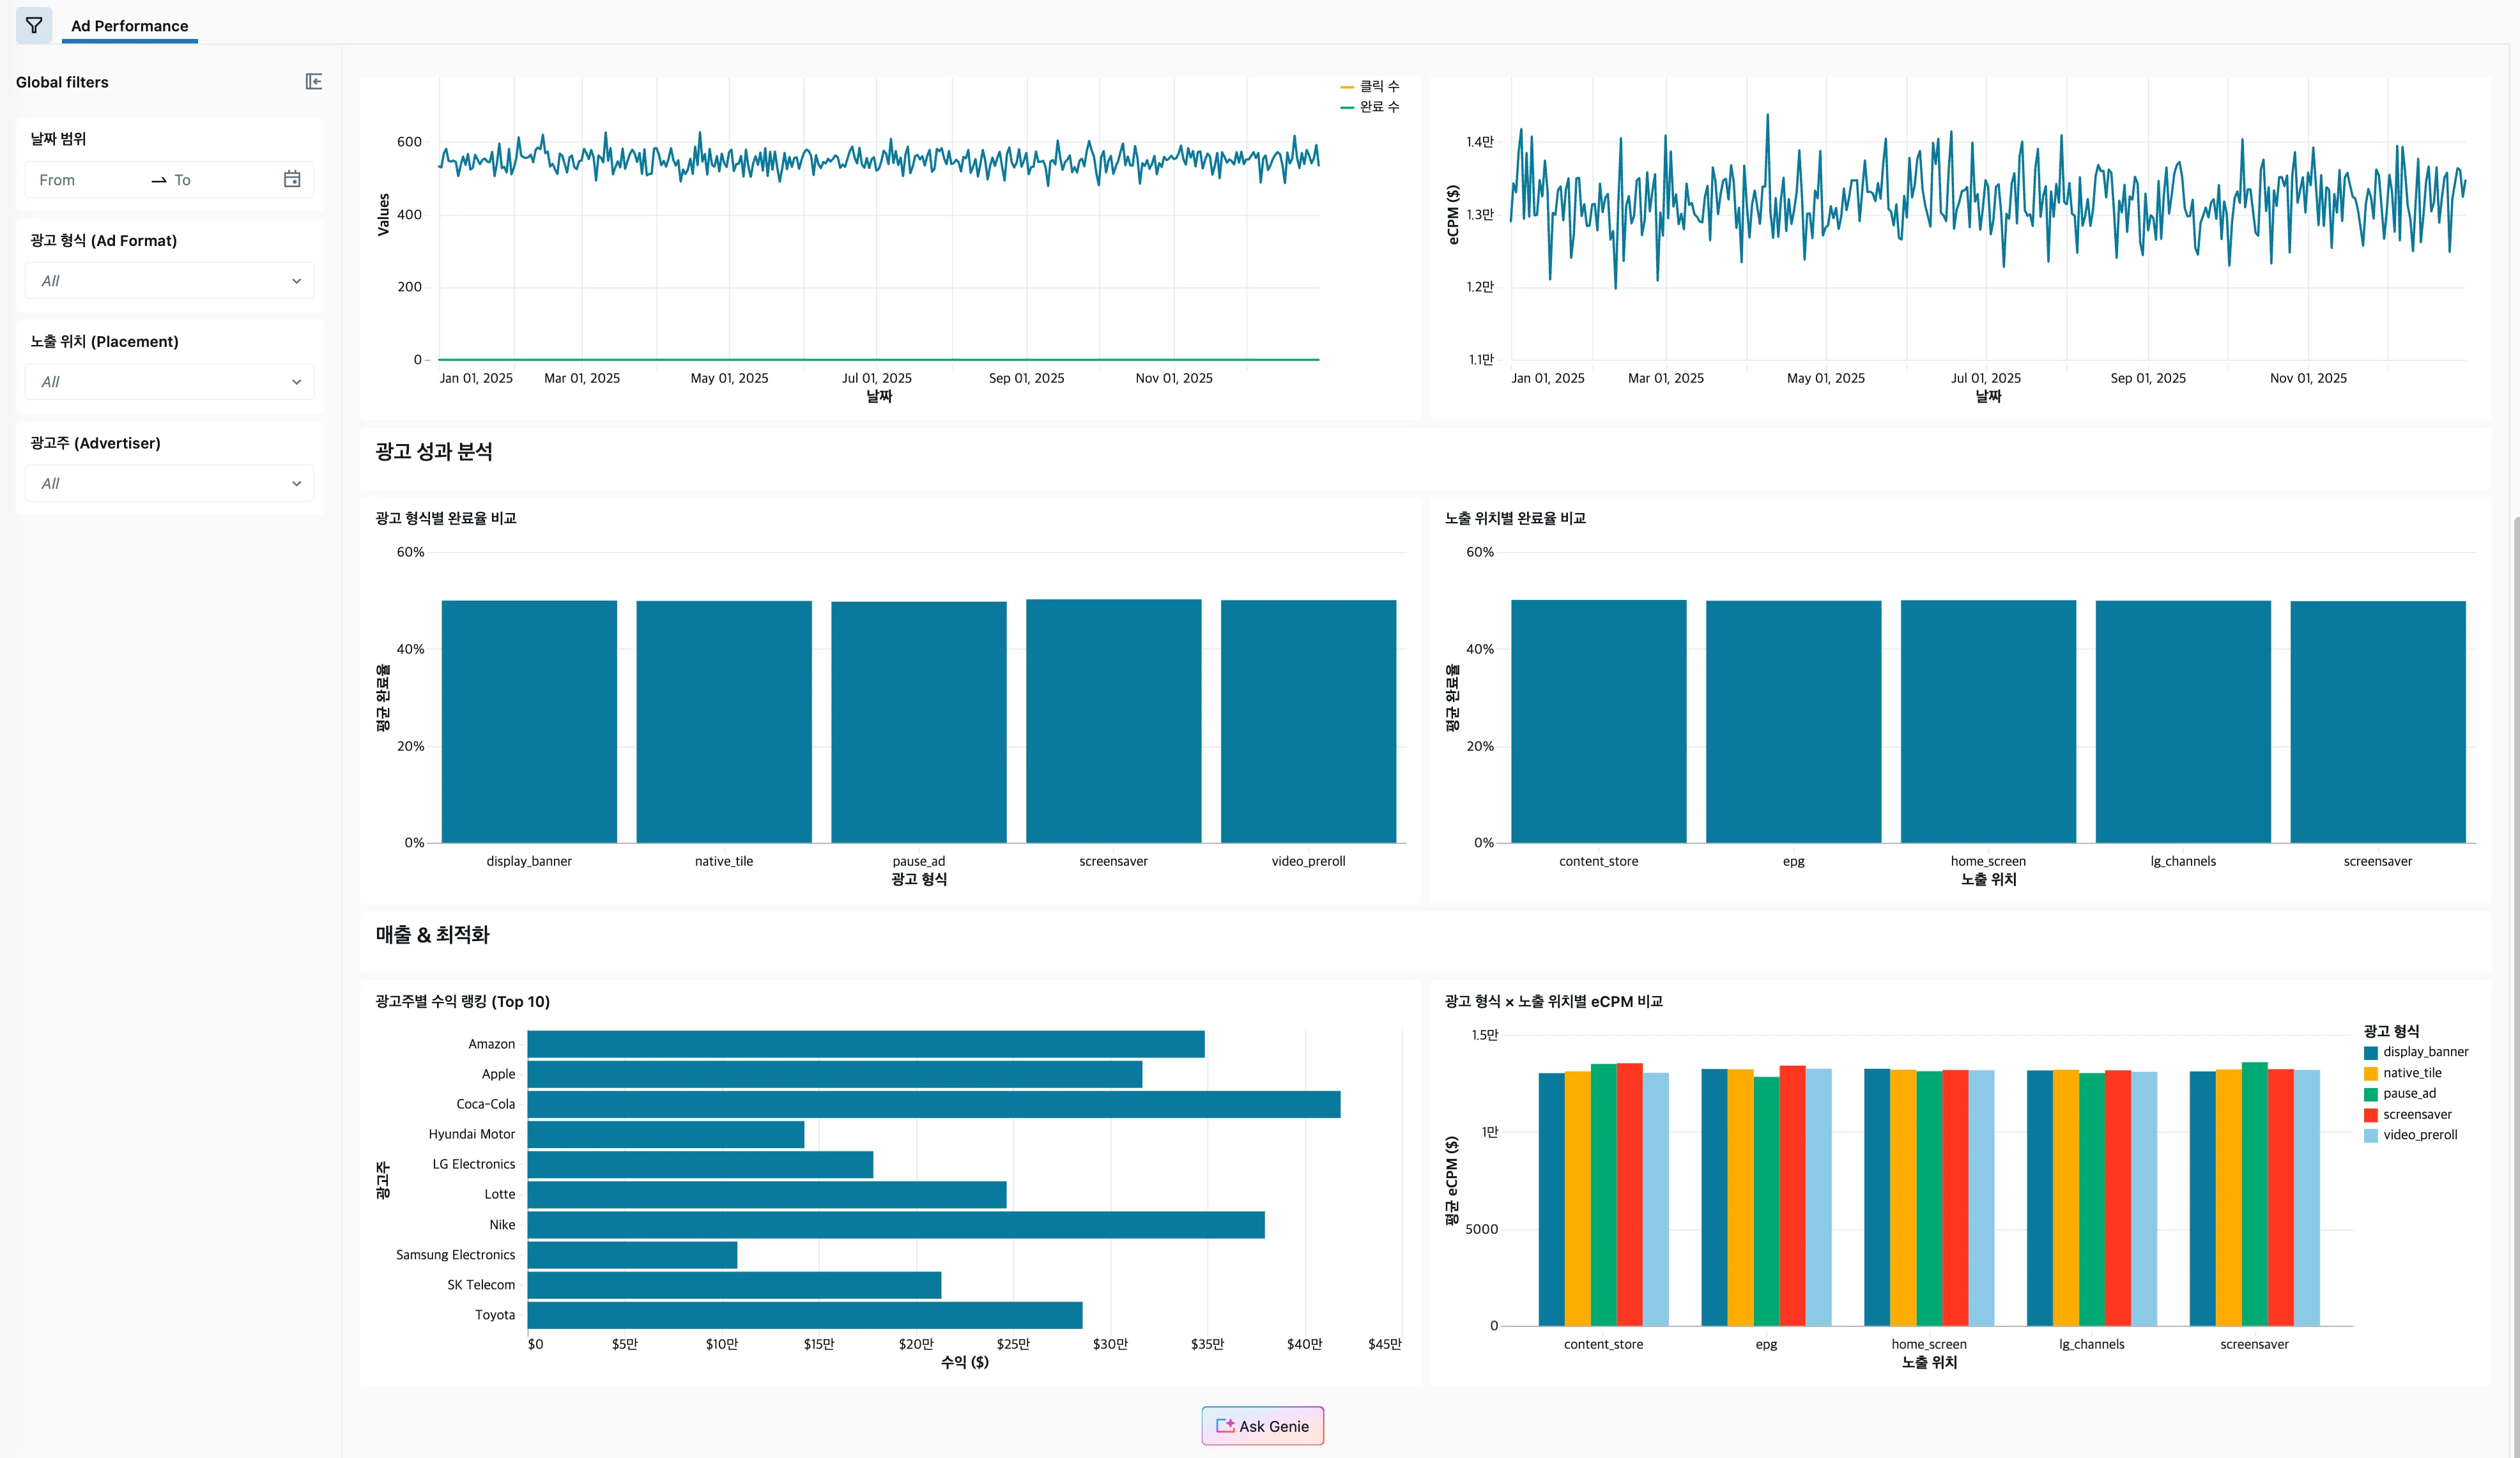The height and width of the screenshot is (1458, 2520).
Task: Select the LG Electronics revenue bar
Action: (x=700, y=1164)
